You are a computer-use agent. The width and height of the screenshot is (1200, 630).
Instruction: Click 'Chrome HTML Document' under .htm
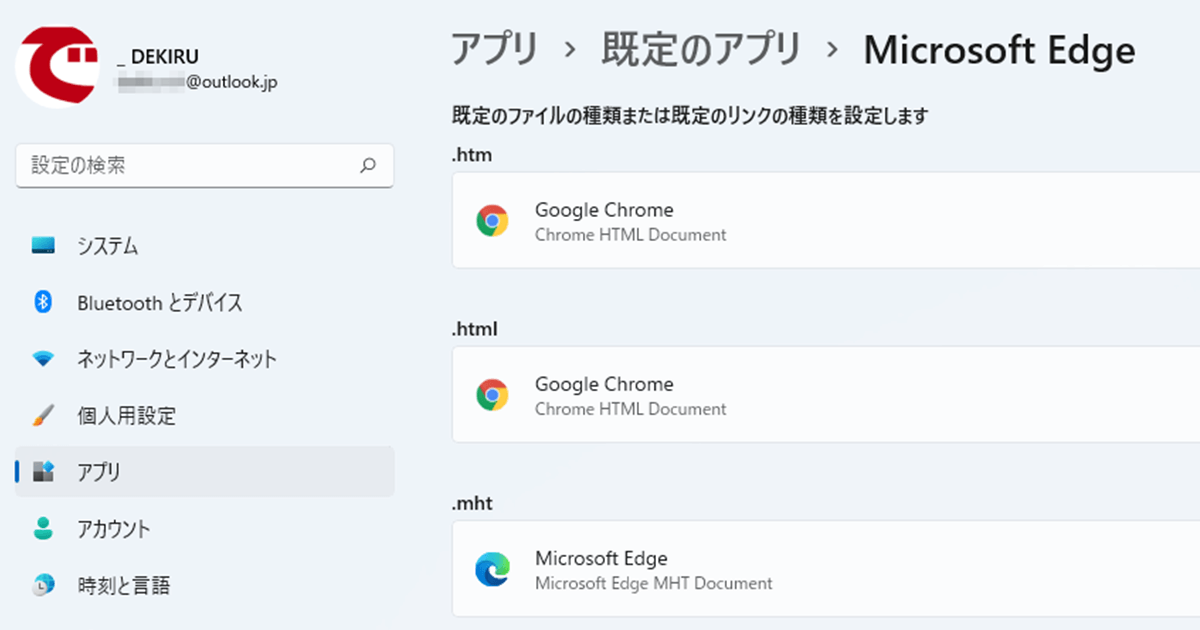click(x=631, y=235)
